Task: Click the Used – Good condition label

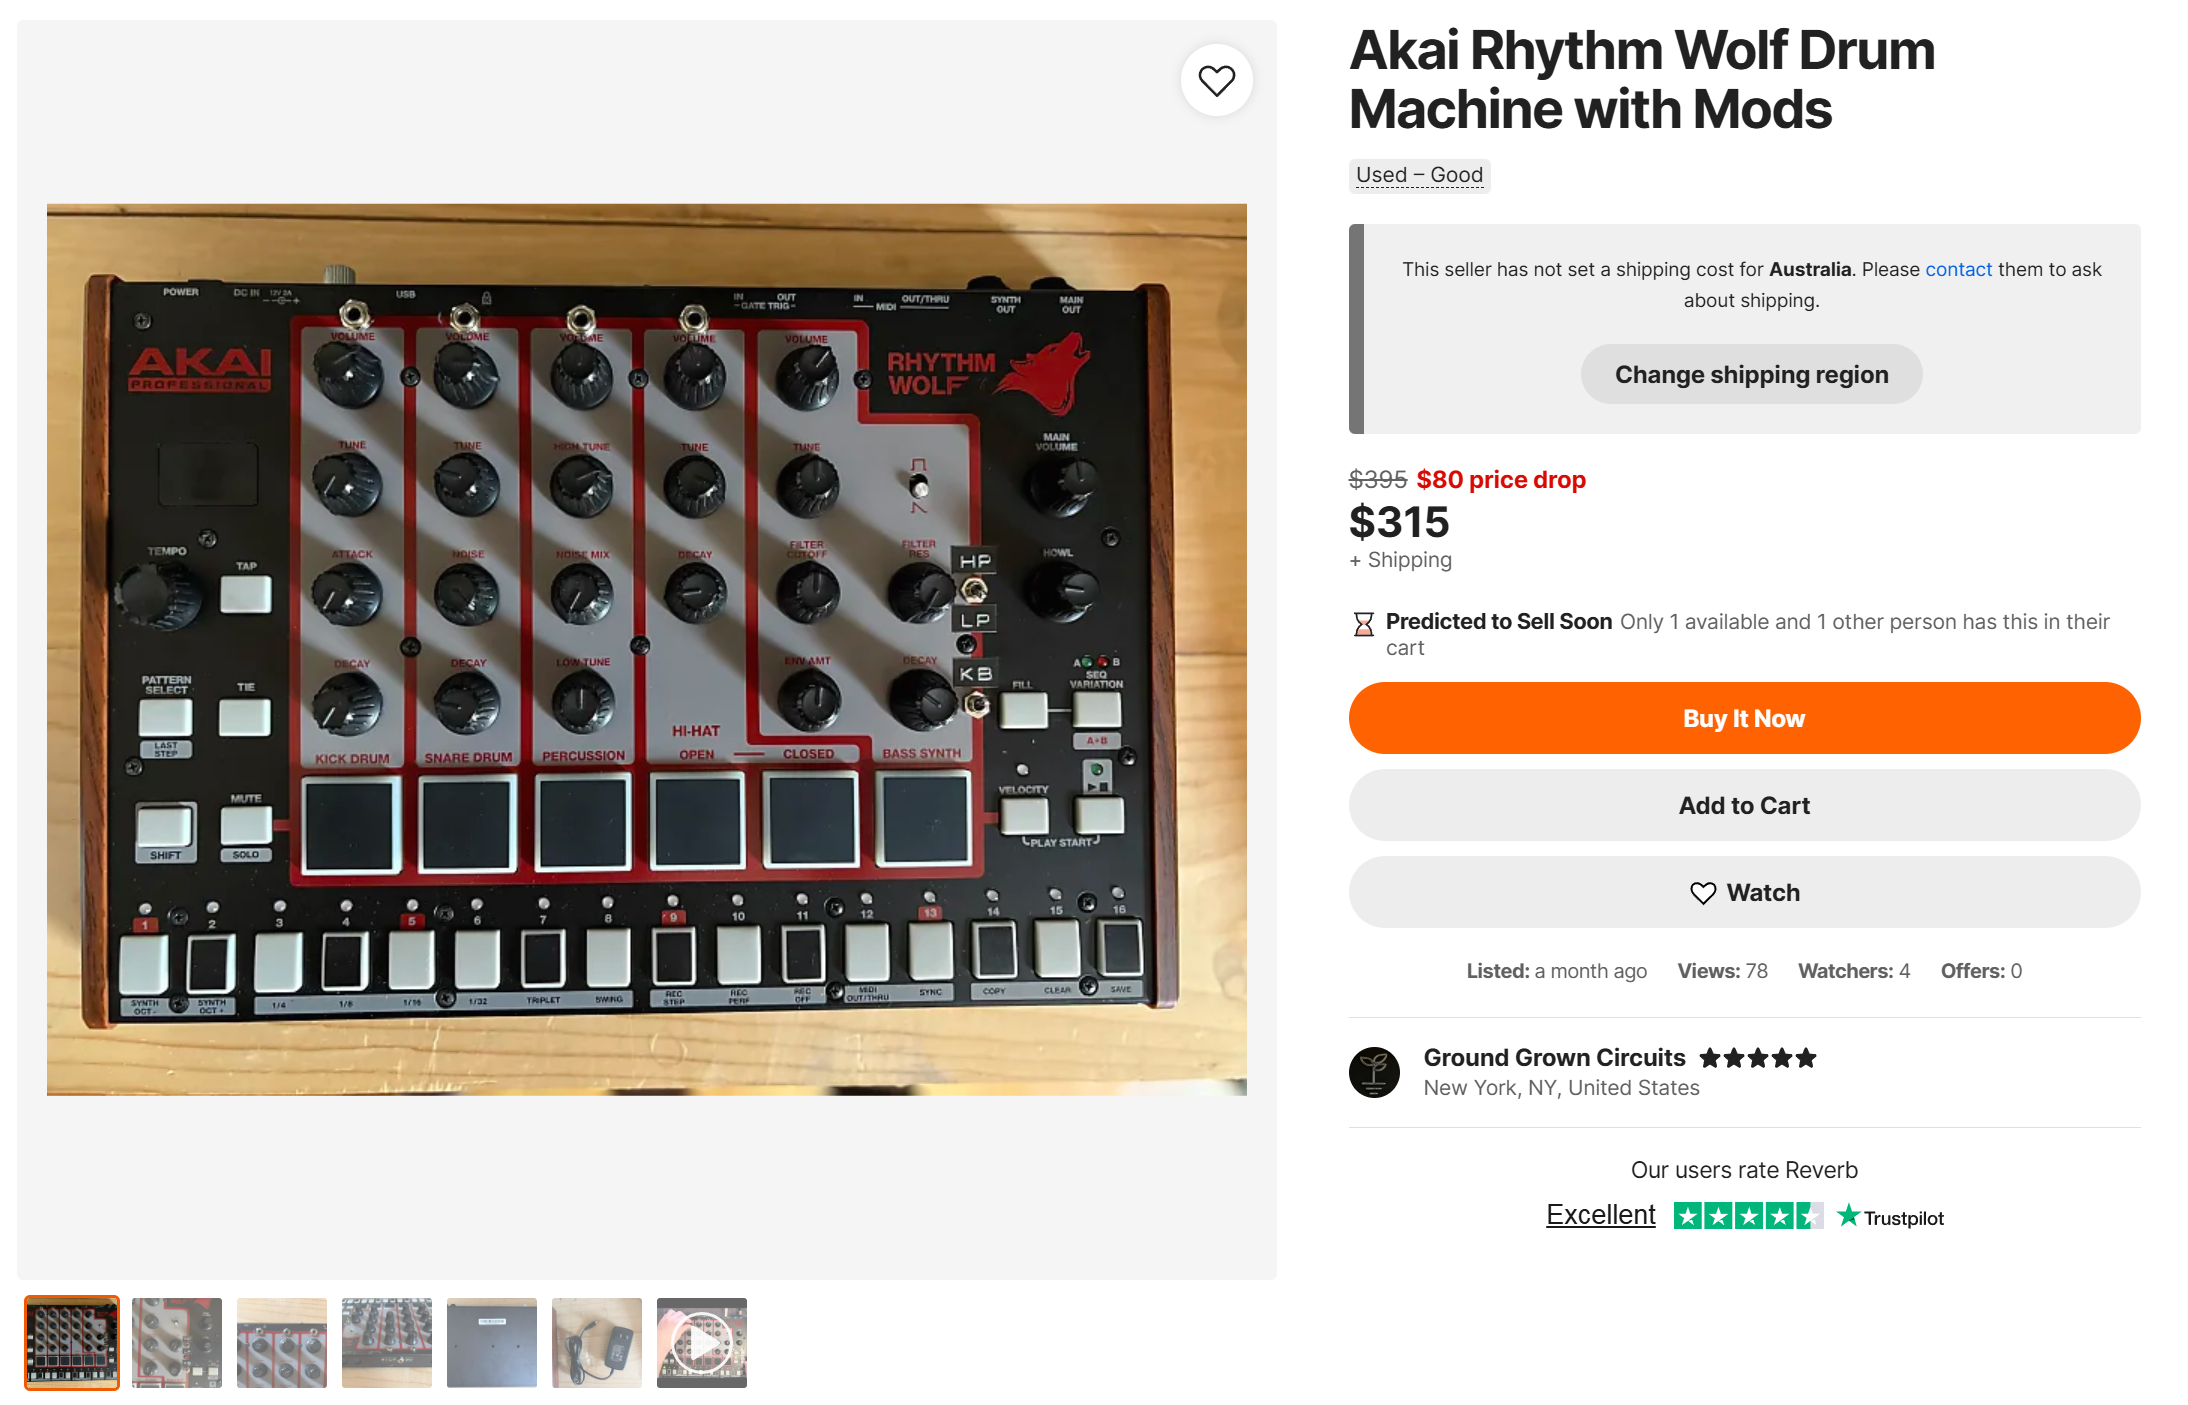Action: point(1418,175)
